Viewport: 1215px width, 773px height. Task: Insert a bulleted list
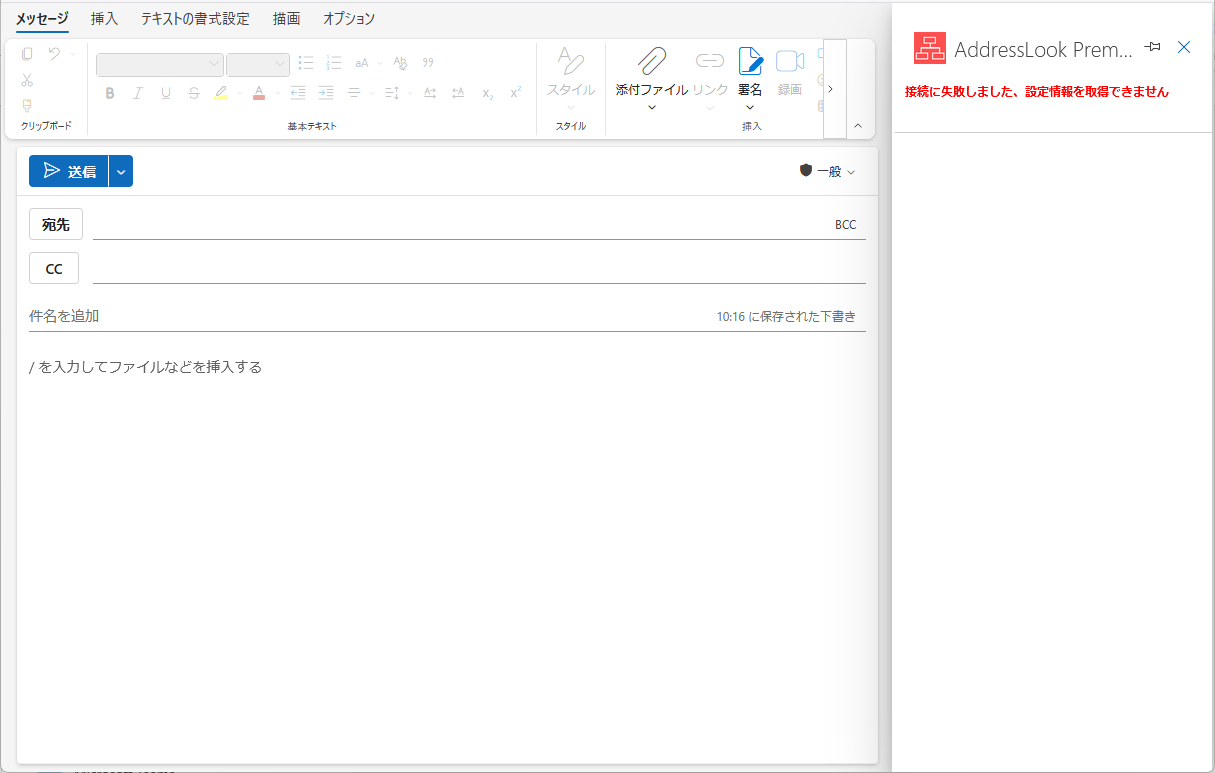[x=306, y=63]
